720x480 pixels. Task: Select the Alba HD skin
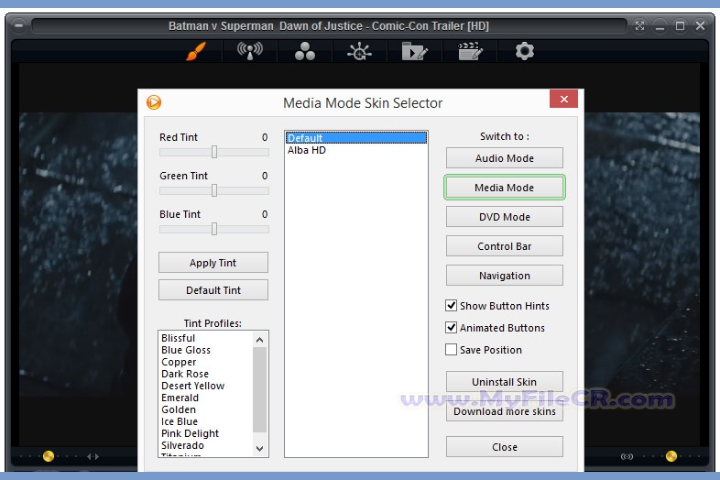356,150
